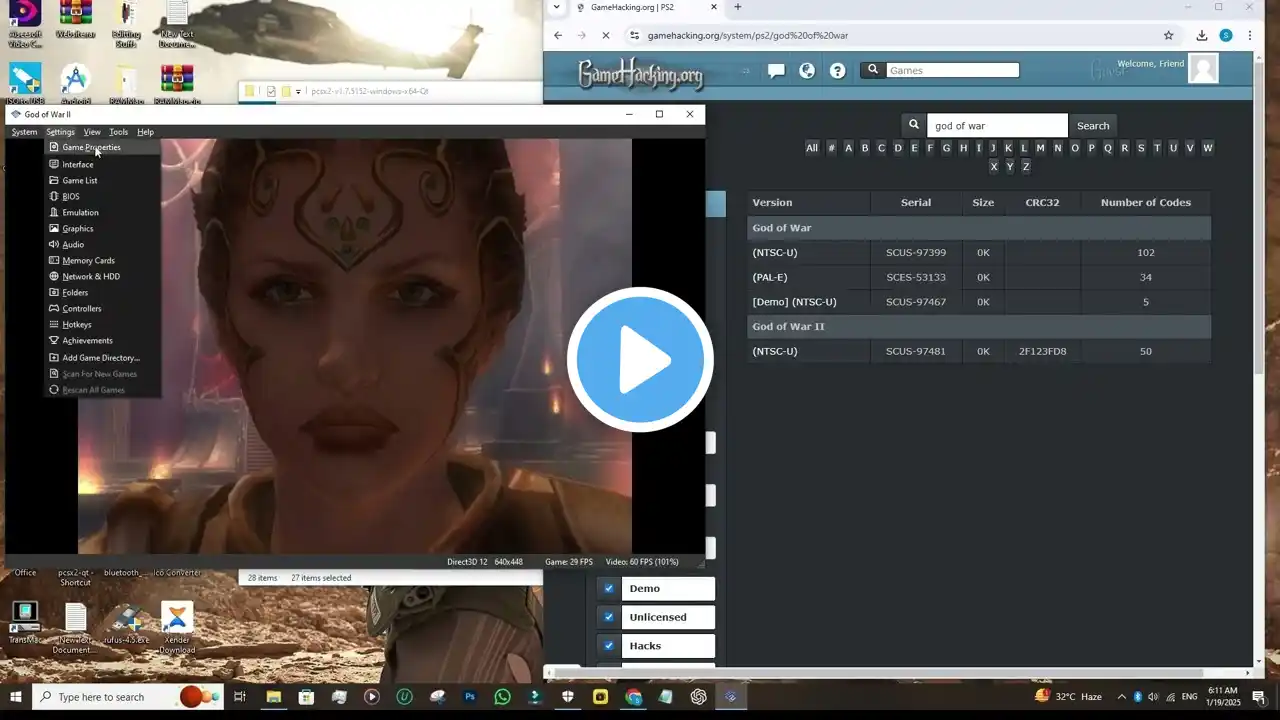
Task: Open ChatGPT icon on taskbar
Action: [x=698, y=697]
